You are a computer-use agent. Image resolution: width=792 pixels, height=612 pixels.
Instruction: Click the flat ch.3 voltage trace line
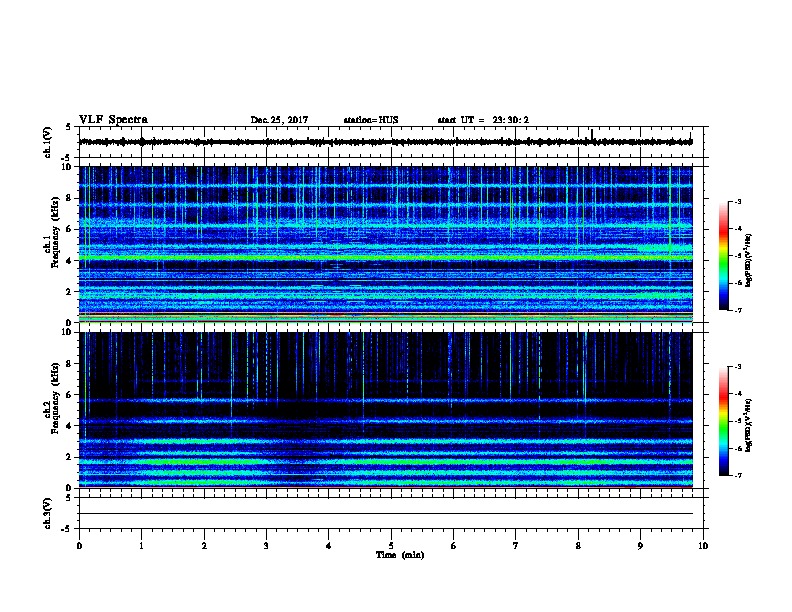pyautogui.click(x=386, y=514)
